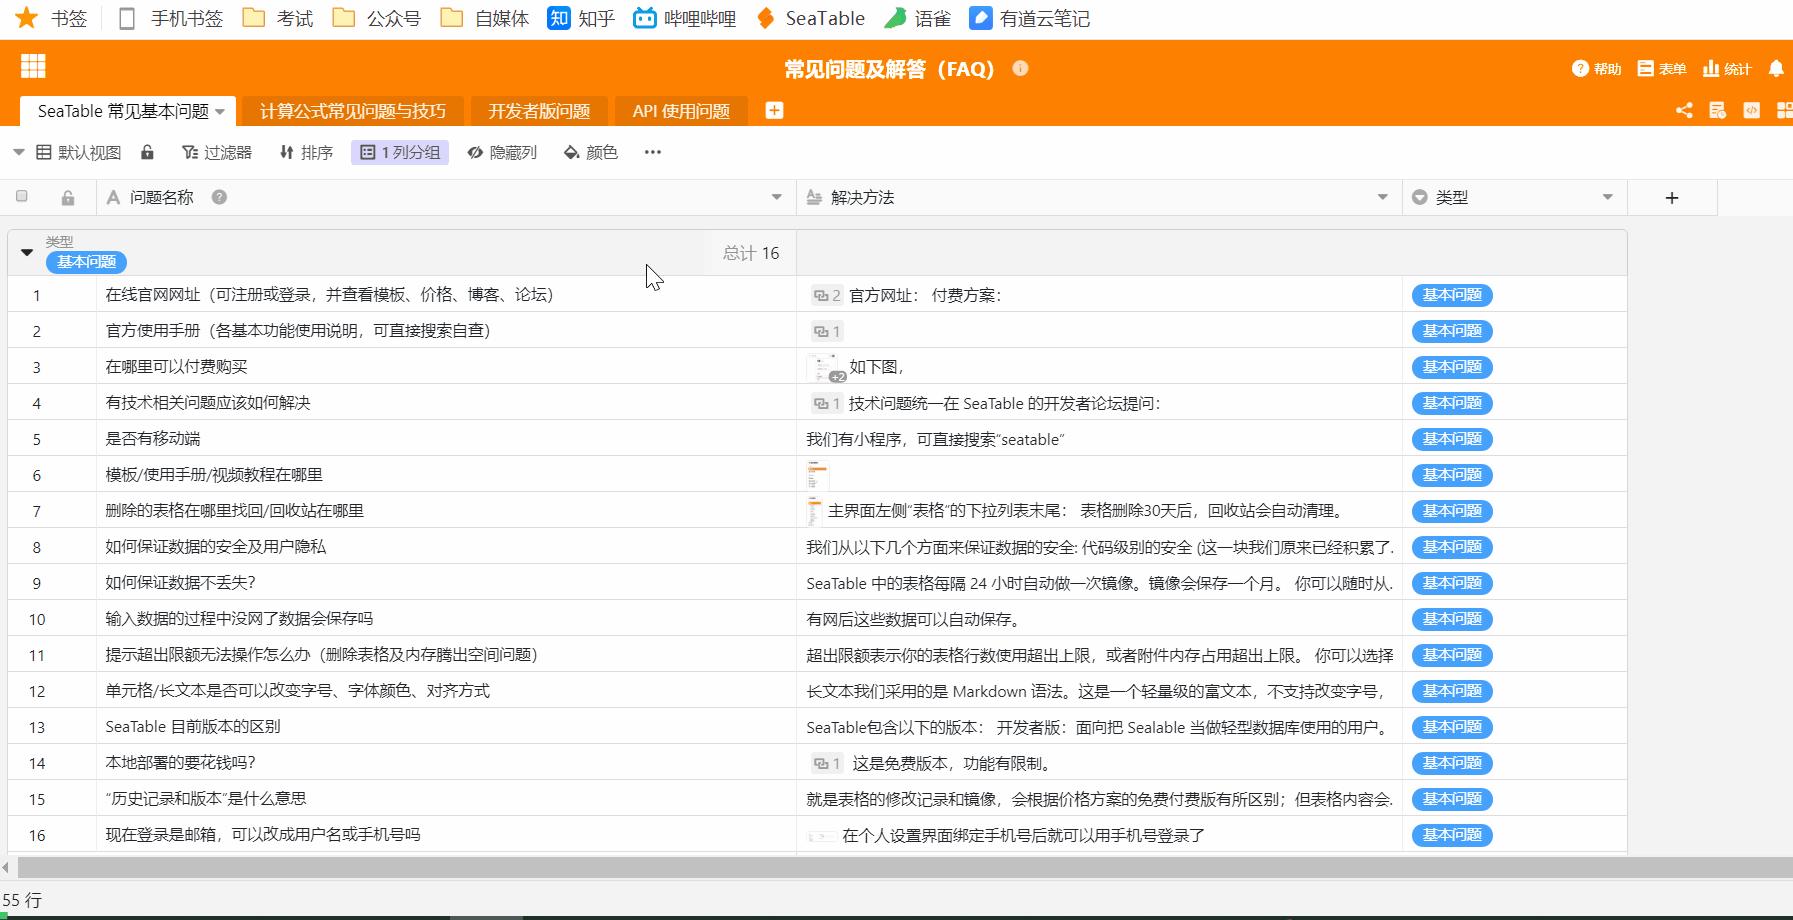Open 问题名称 column dropdown arrow
The image size is (1793, 920).
(777, 197)
